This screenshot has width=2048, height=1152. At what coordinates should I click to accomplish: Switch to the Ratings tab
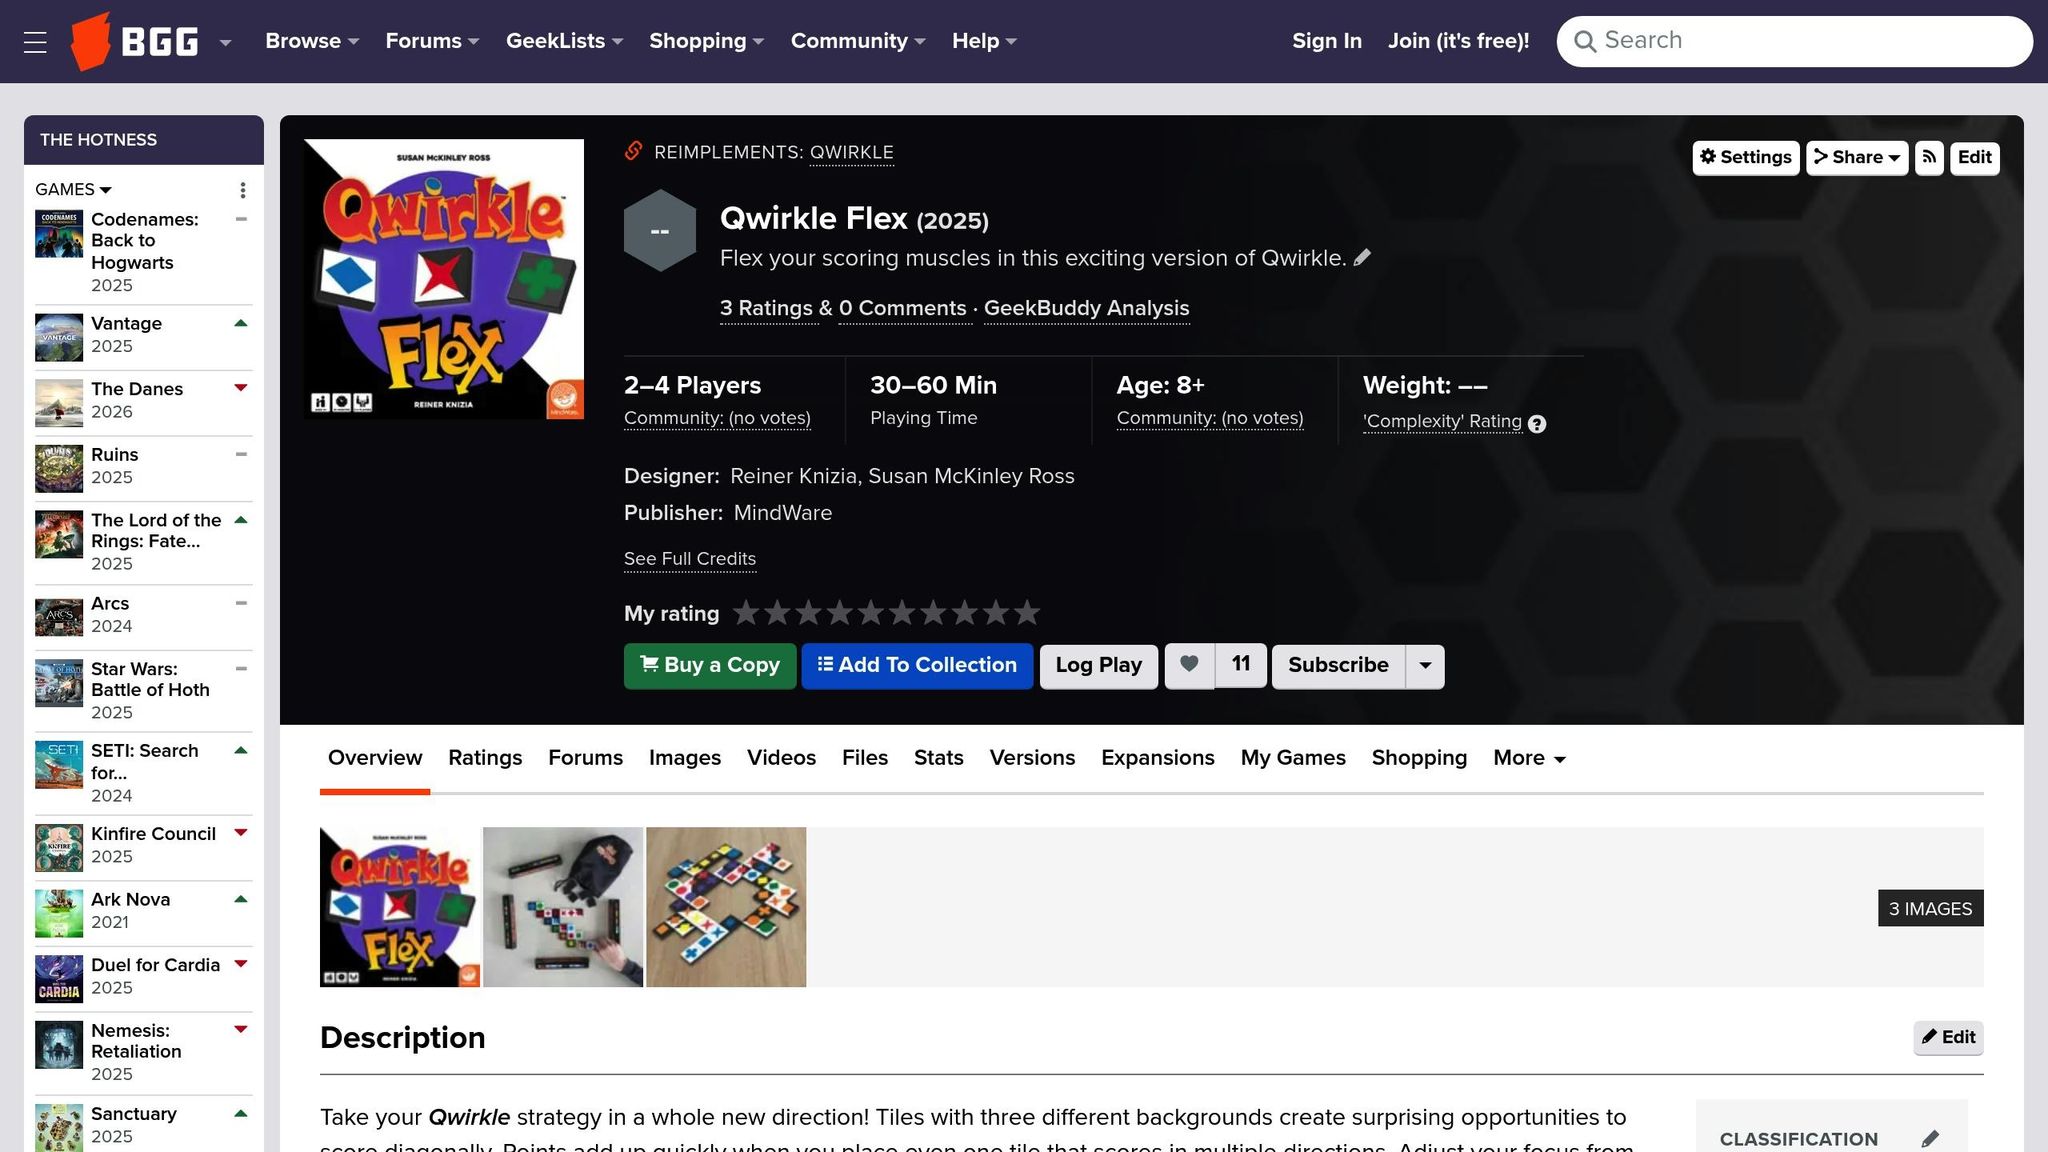coord(485,758)
